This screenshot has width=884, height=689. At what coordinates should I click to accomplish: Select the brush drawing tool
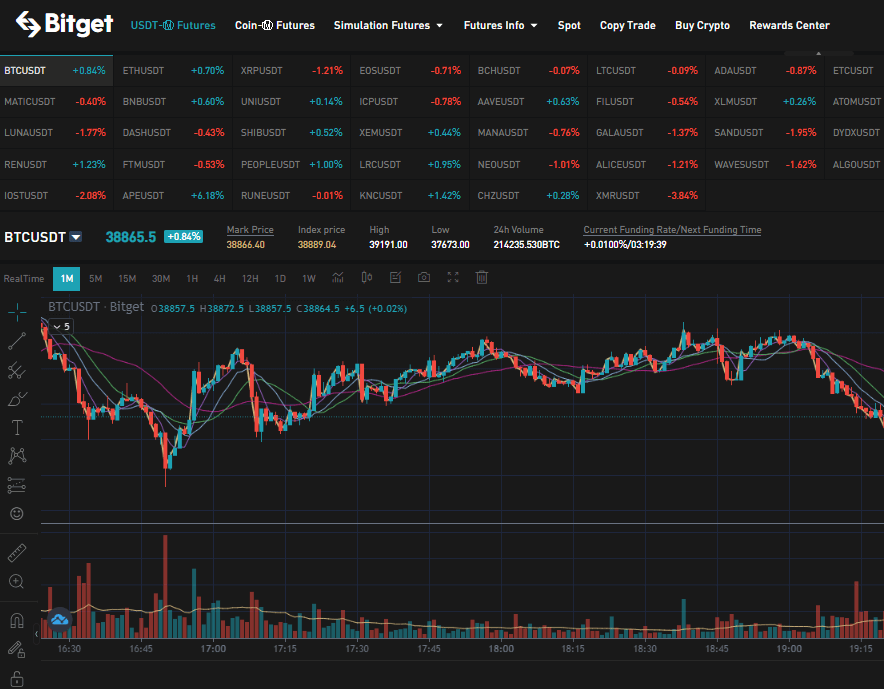17,399
